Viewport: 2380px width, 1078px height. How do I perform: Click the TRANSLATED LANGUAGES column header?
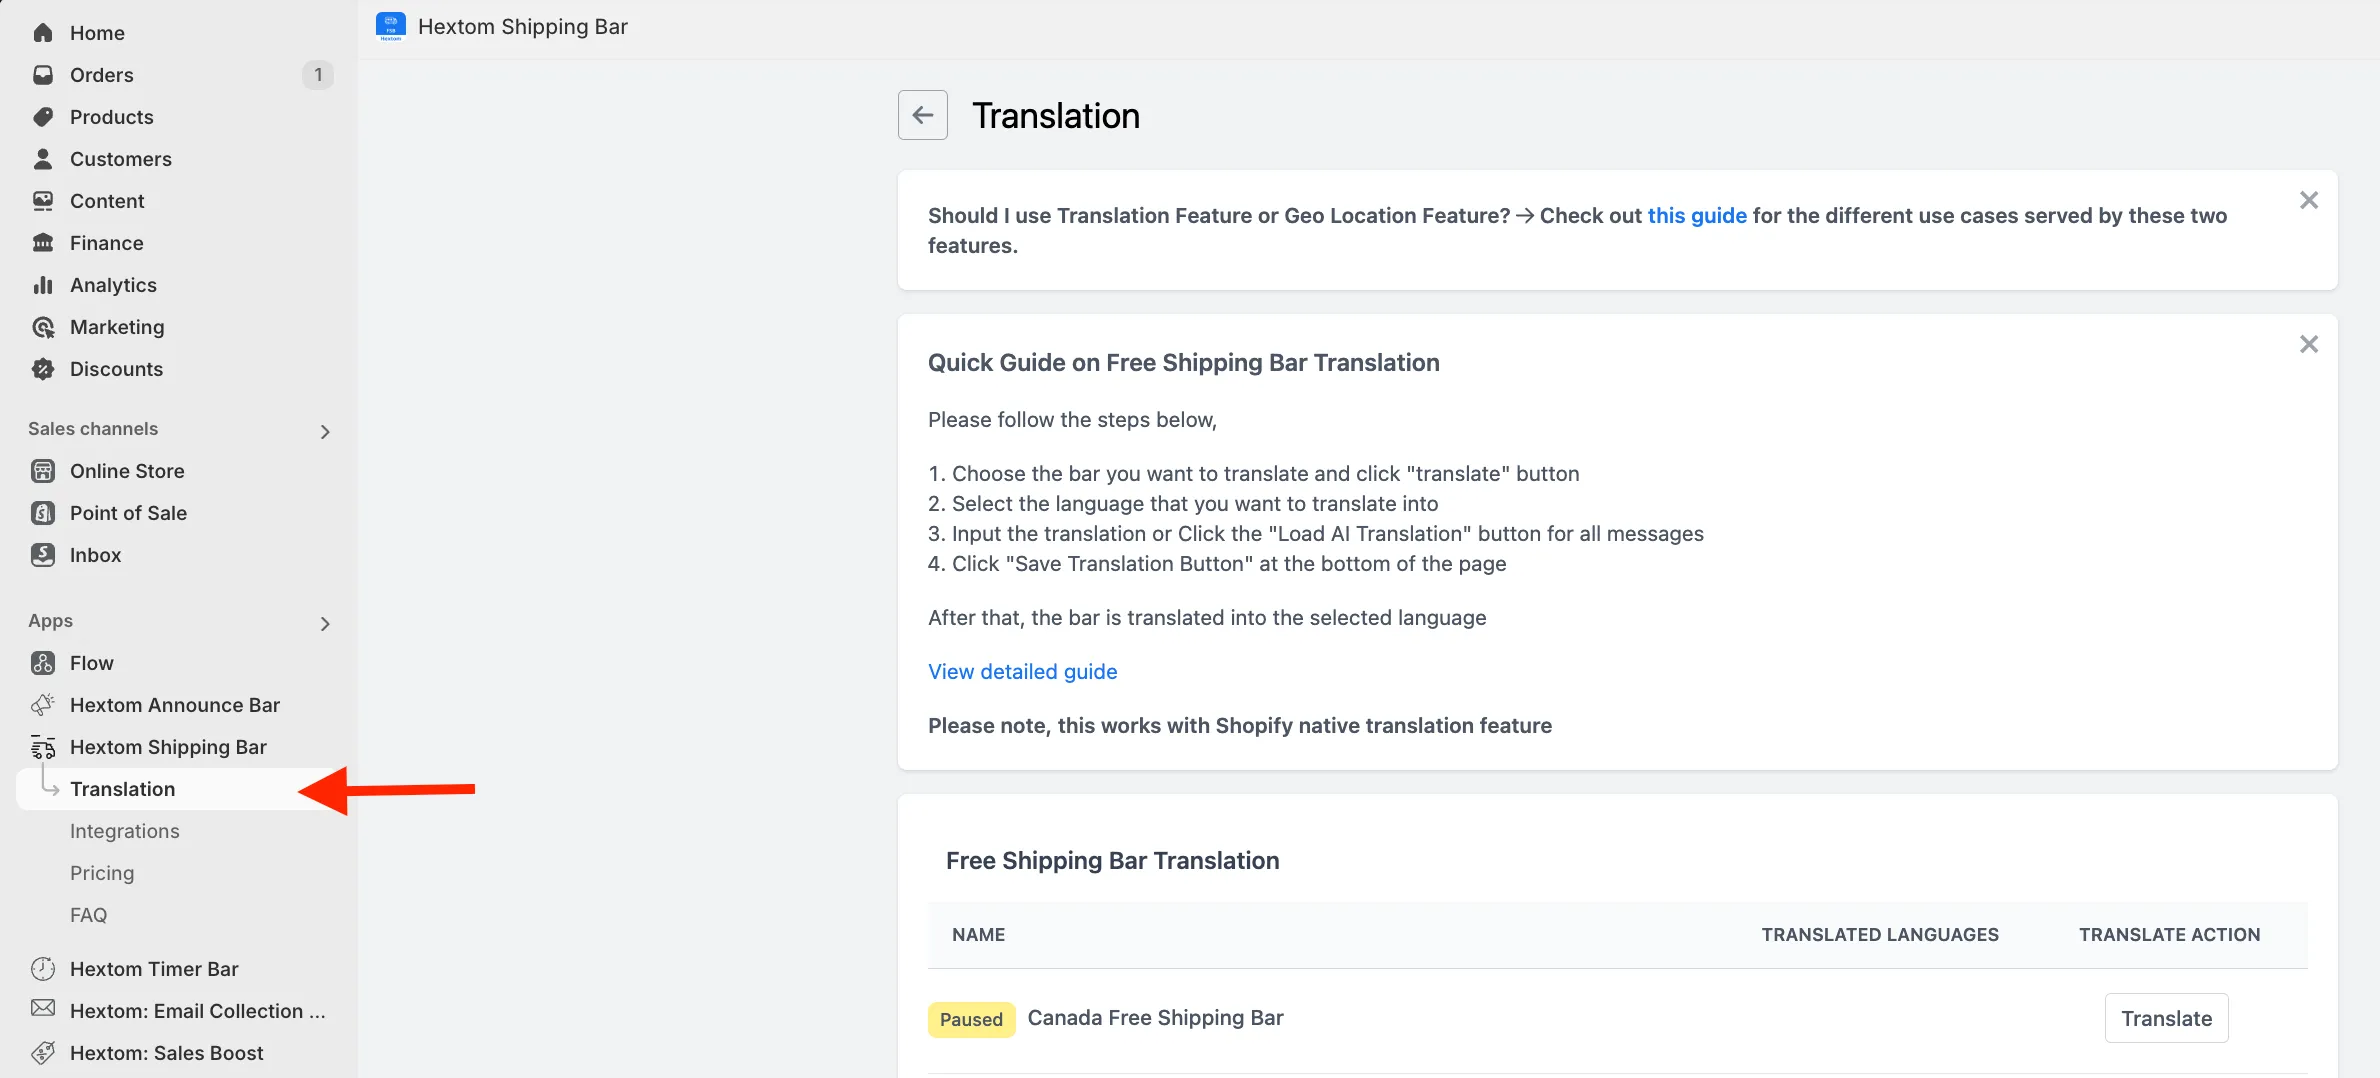[x=1880, y=935]
